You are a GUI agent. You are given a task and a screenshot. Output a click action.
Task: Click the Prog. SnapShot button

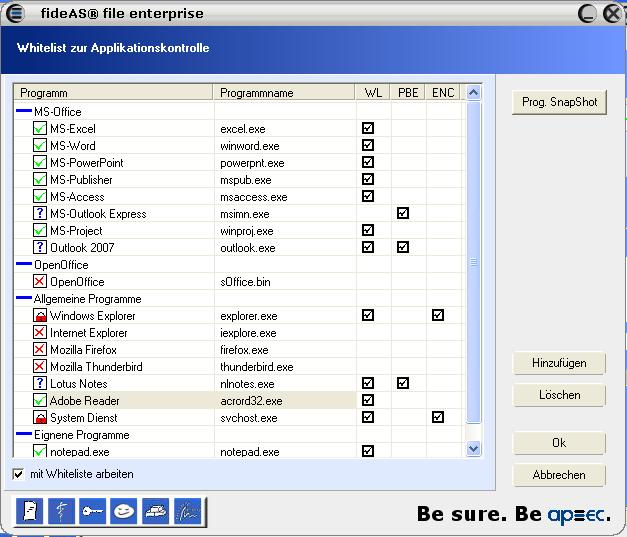tap(559, 102)
